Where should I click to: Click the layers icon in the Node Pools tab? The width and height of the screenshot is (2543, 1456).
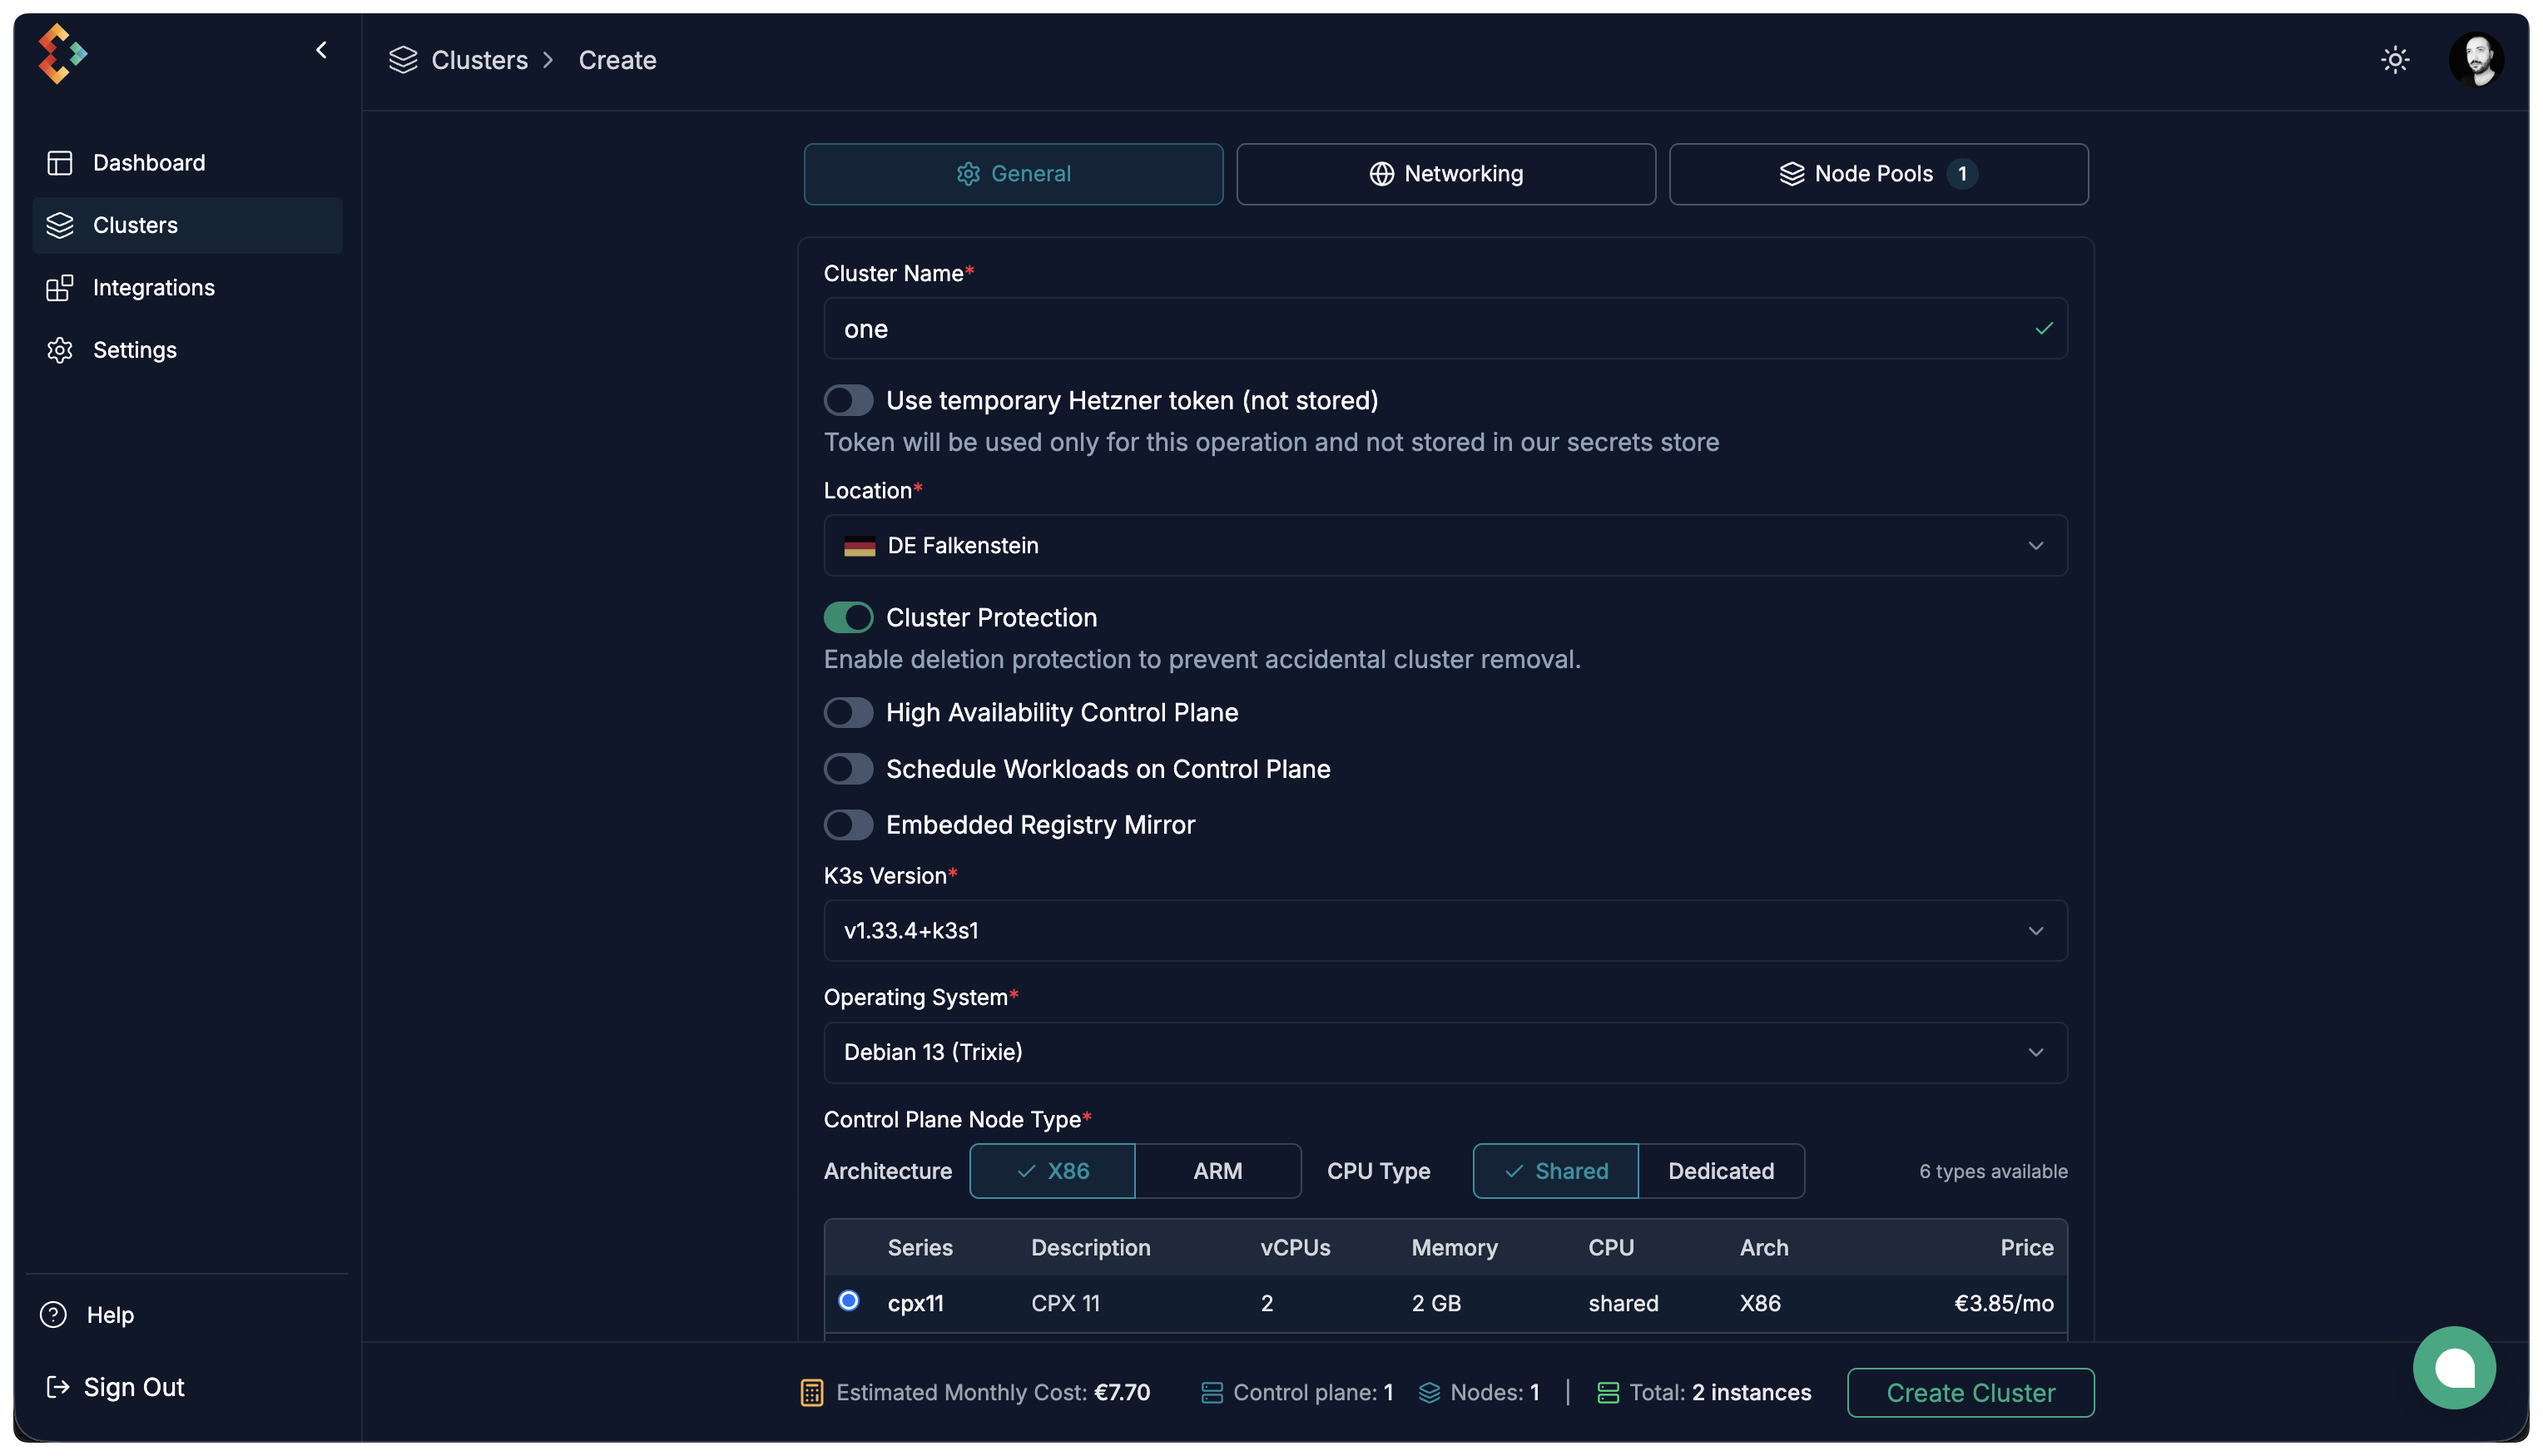1791,174
